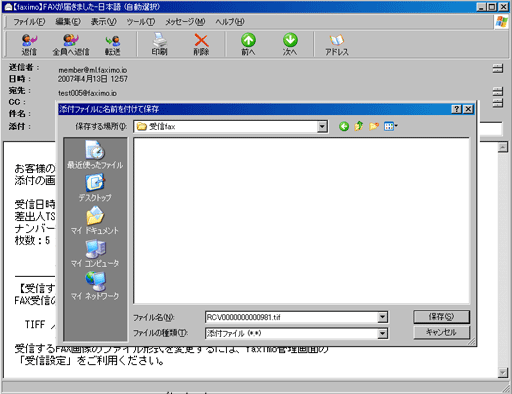Delete the message with 削除 icon
This screenshot has height=394, width=512.
click(201, 44)
